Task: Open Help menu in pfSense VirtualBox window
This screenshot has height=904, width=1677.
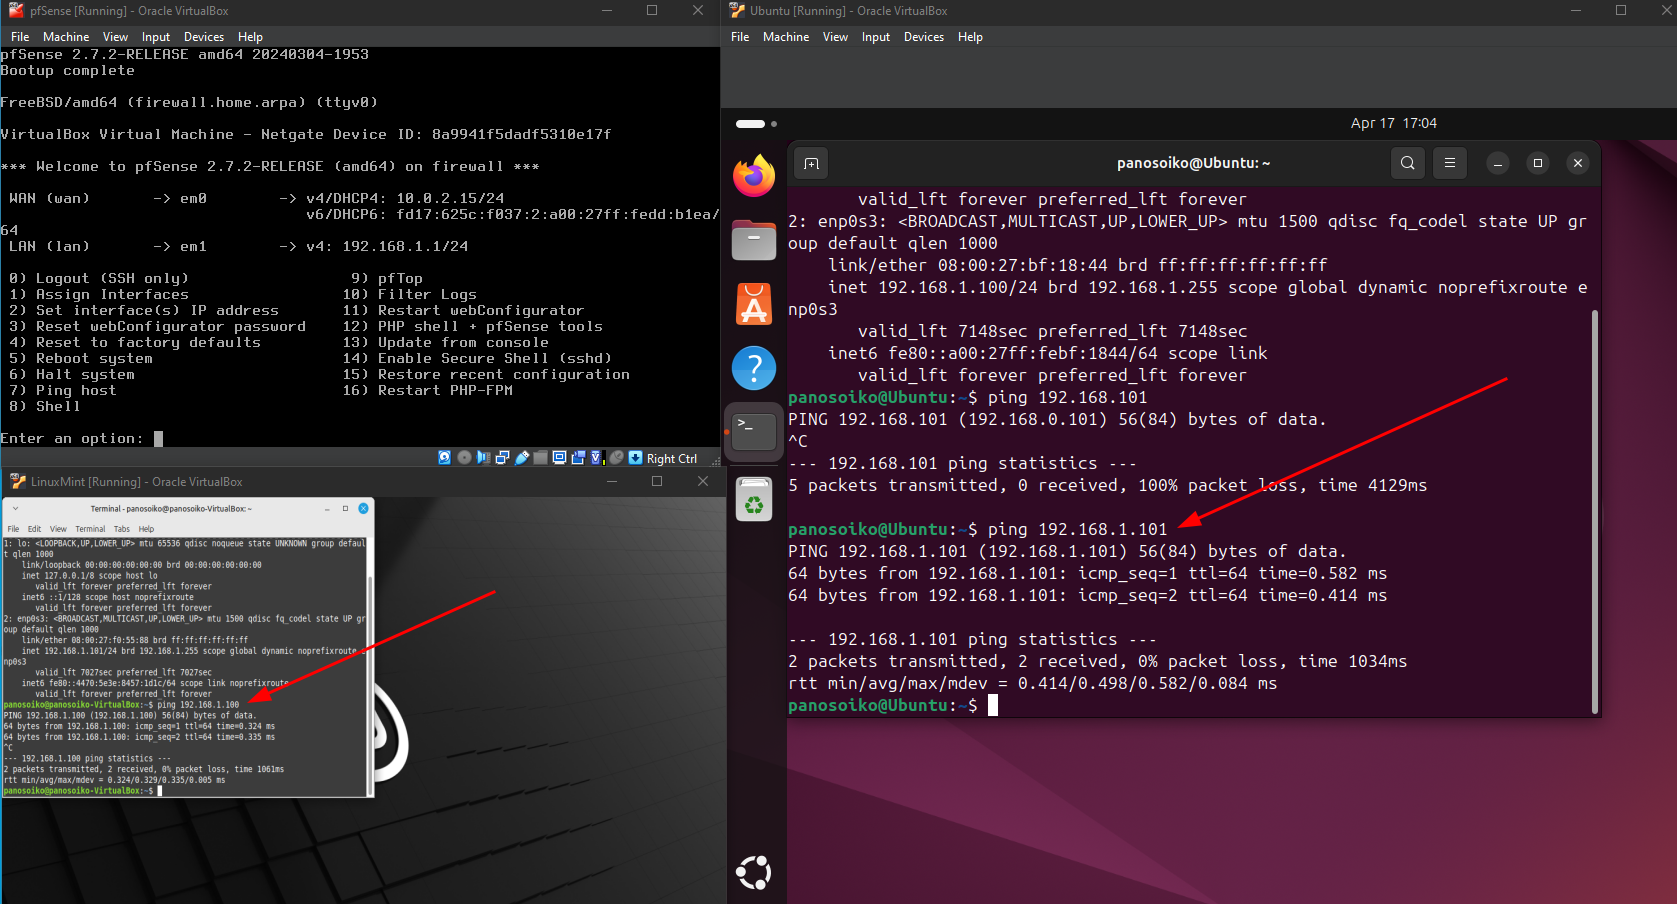Action: point(250,37)
